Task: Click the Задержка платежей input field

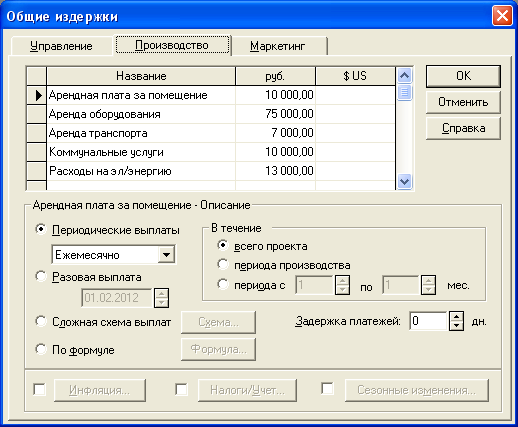Action: coord(429,321)
